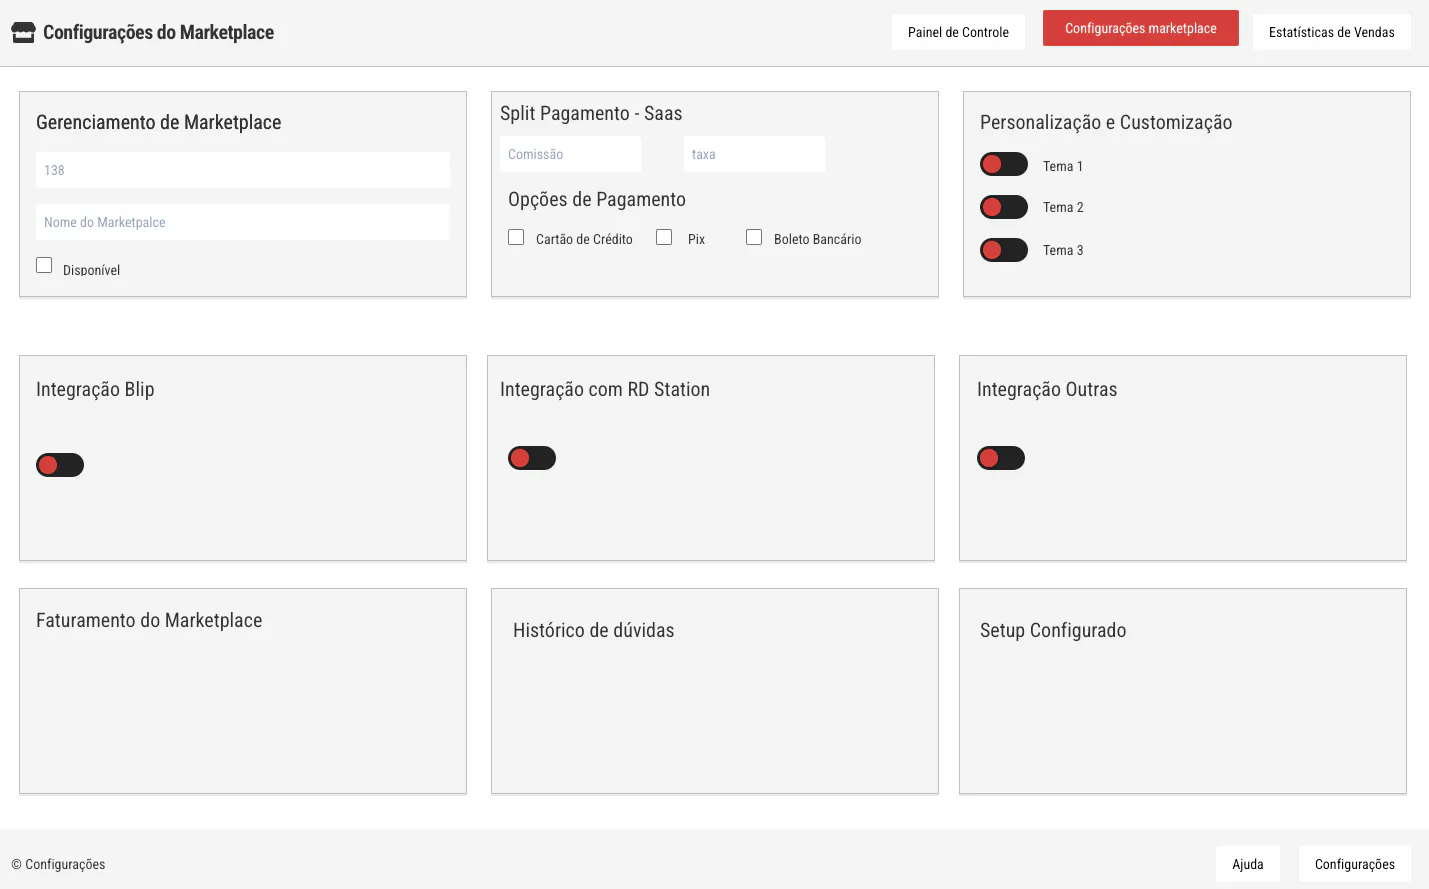Click the Tema 2 label
The width and height of the screenshot is (1429, 889).
coord(1063,207)
